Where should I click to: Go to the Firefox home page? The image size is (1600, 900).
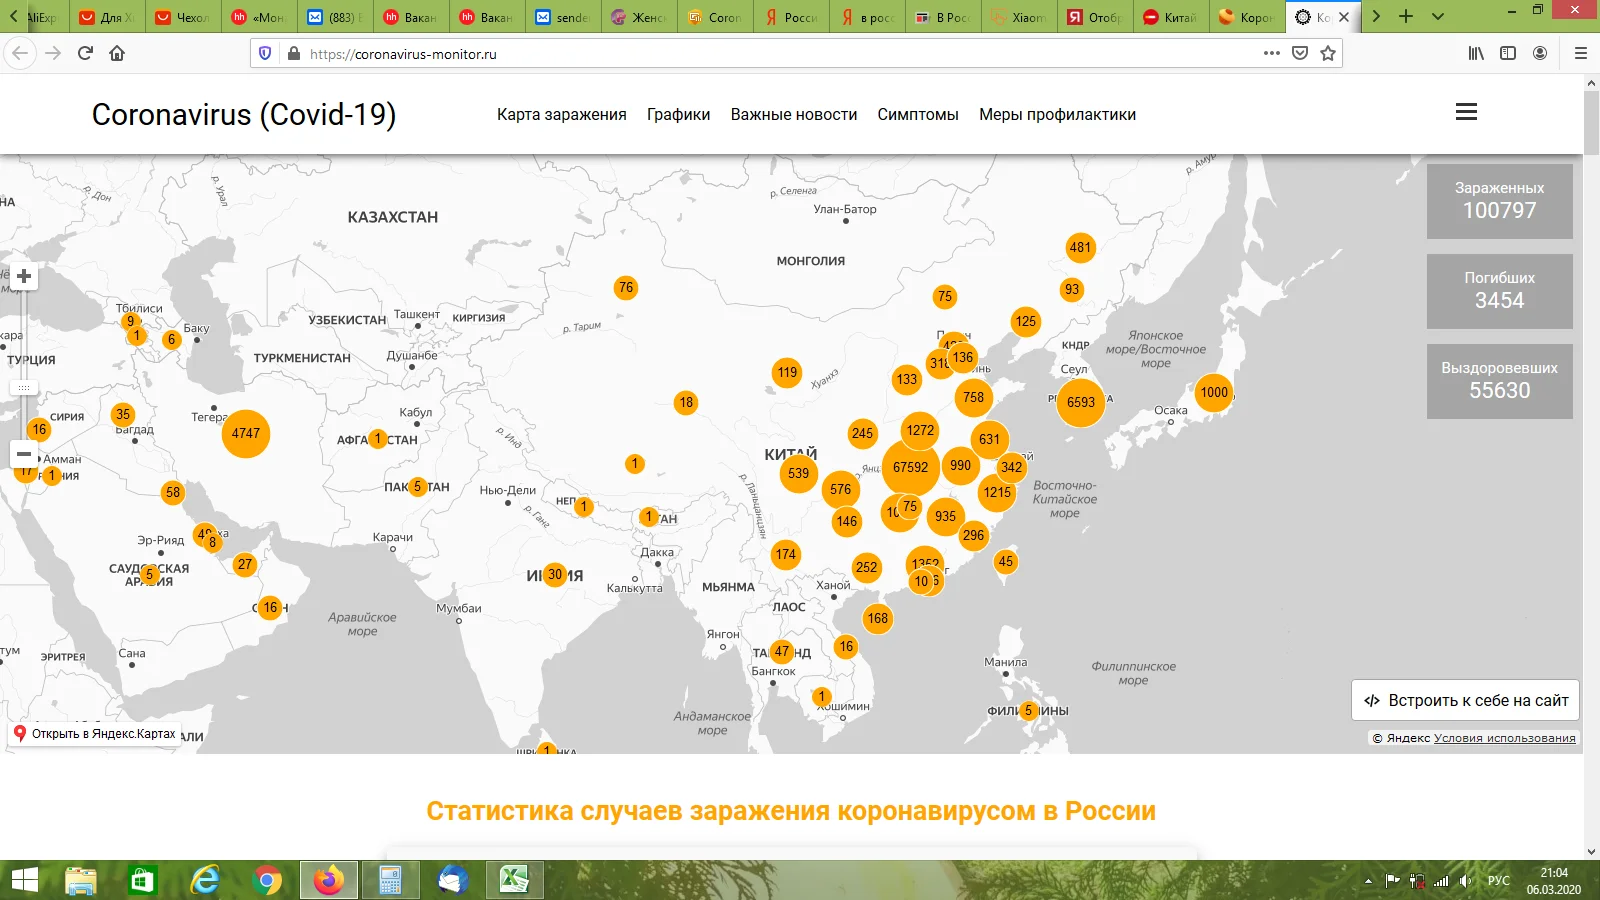(x=117, y=54)
